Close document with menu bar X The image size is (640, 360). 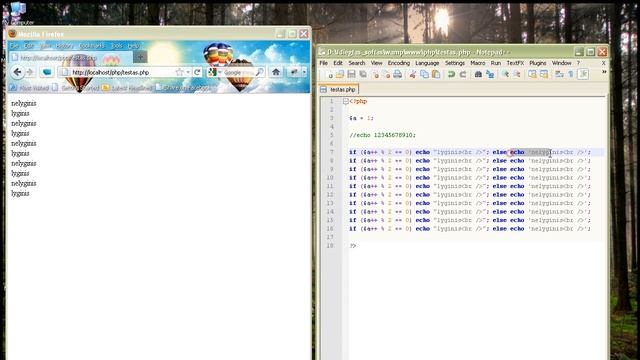click(x=604, y=63)
